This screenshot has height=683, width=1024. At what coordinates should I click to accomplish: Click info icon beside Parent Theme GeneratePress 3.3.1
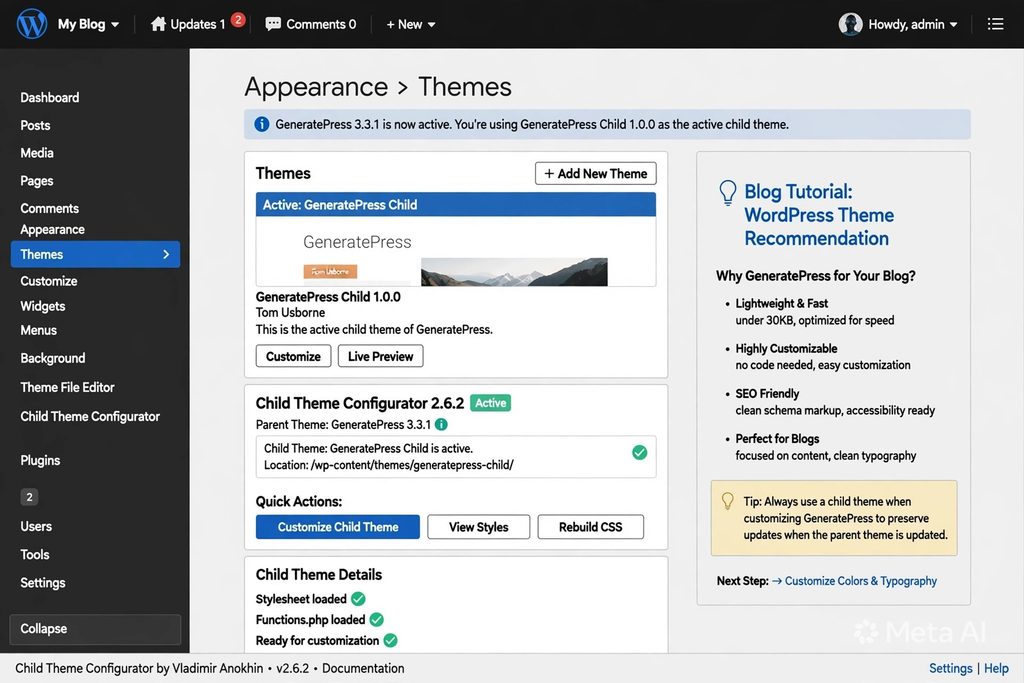coord(441,424)
